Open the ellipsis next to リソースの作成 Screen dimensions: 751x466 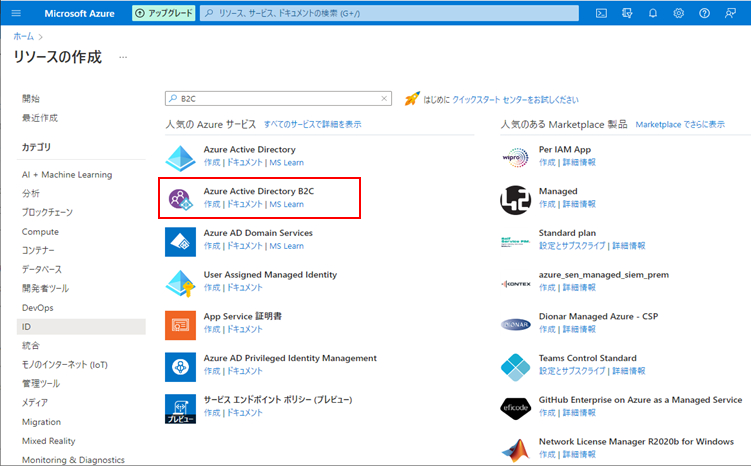123,57
